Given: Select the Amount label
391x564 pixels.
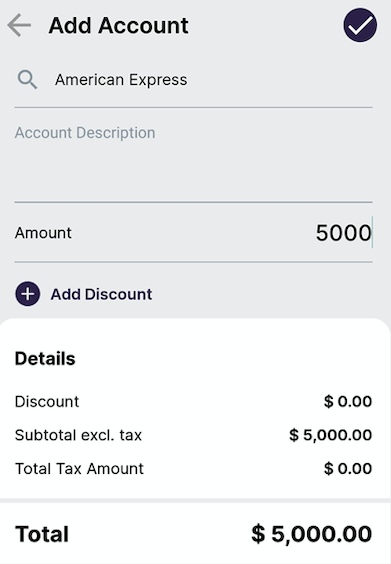Looking at the screenshot, I should click(43, 233).
